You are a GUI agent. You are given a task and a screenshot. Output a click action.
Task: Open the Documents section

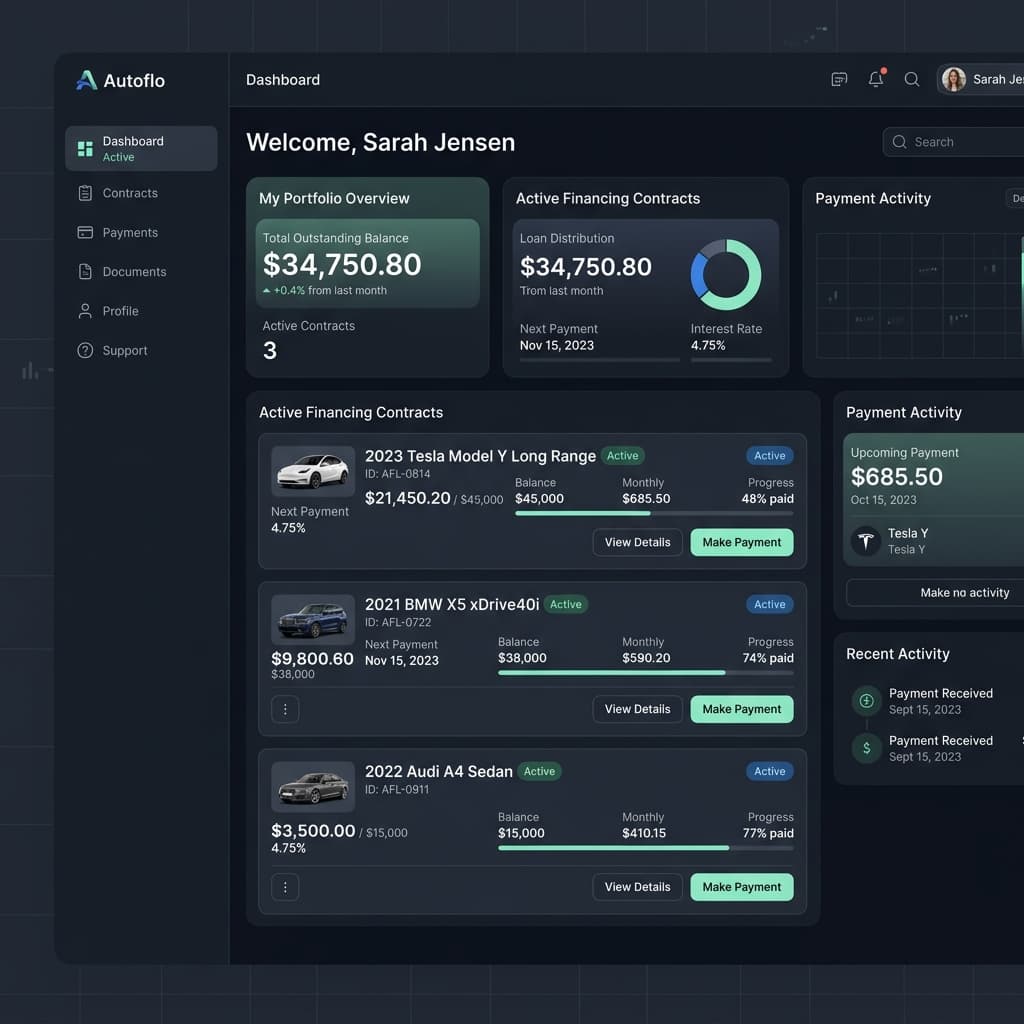click(141, 272)
